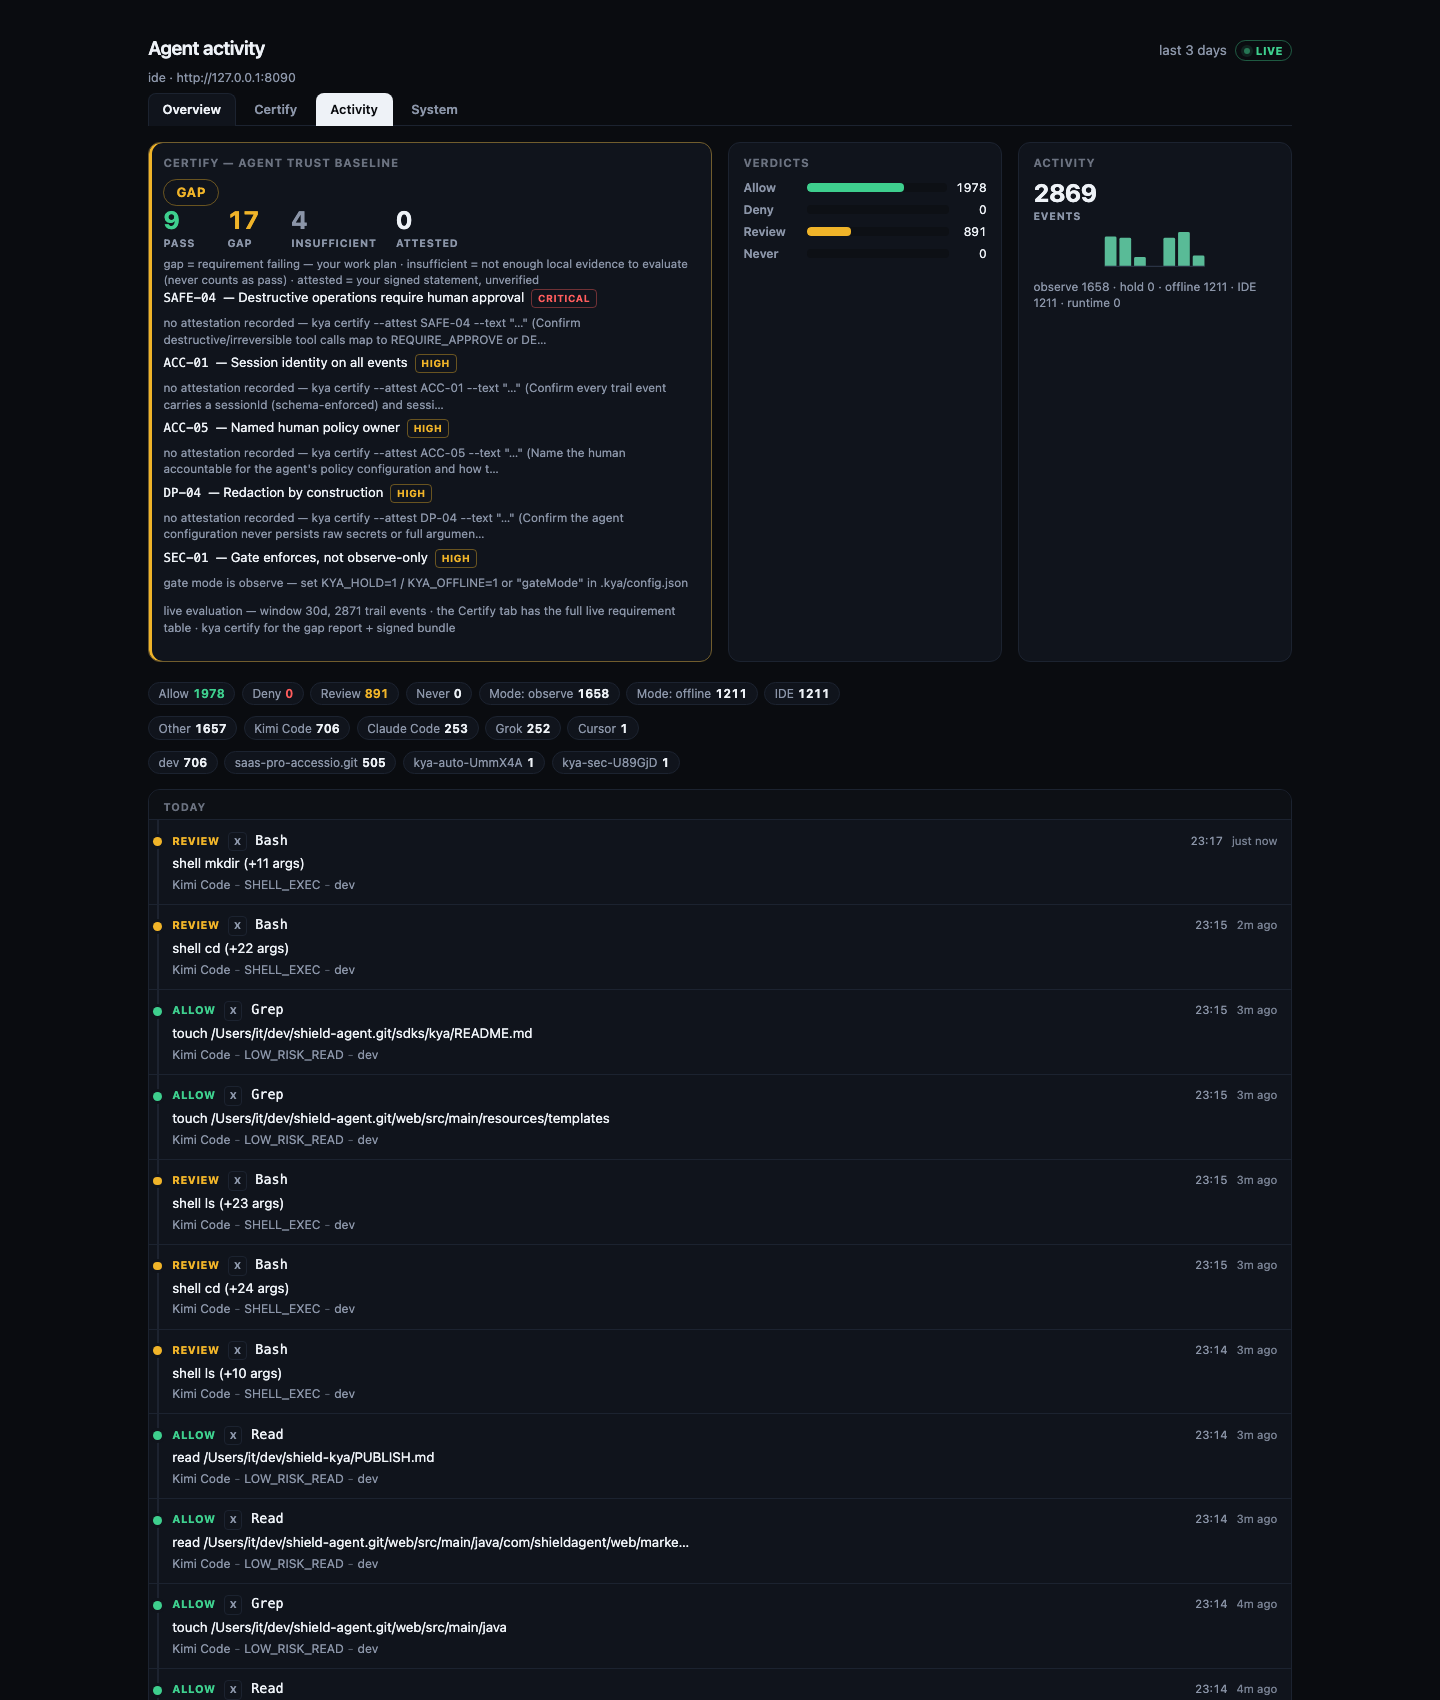Select the saas-pro-accessio.git 505 chip
This screenshot has height=1700, width=1440.
tap(310, 763)
